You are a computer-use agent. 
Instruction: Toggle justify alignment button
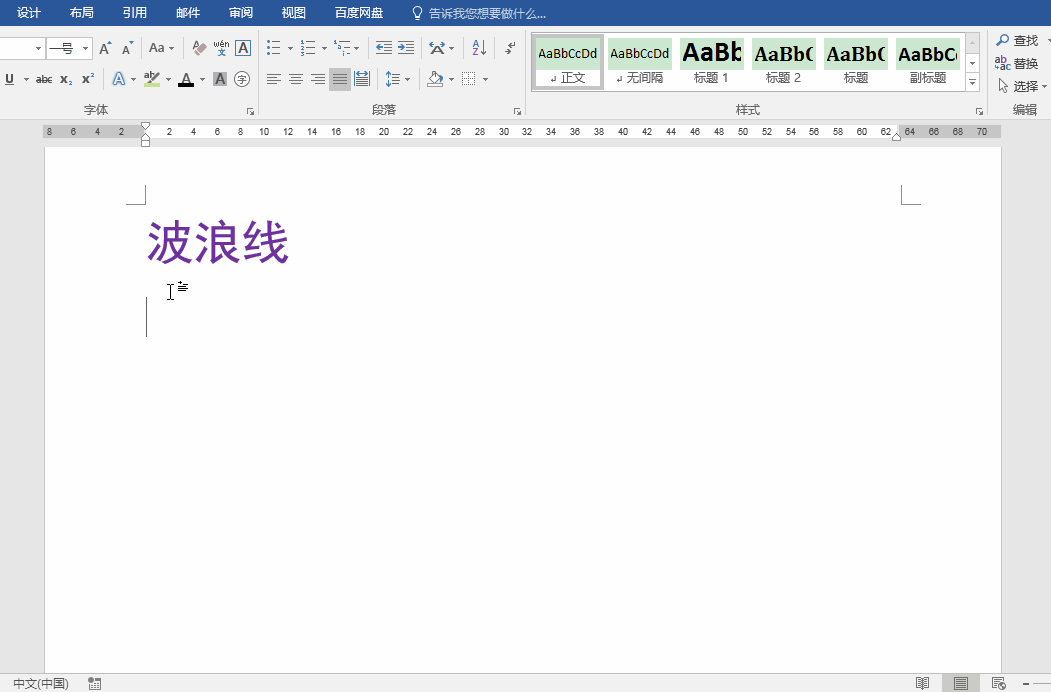[x=340, y=79]
